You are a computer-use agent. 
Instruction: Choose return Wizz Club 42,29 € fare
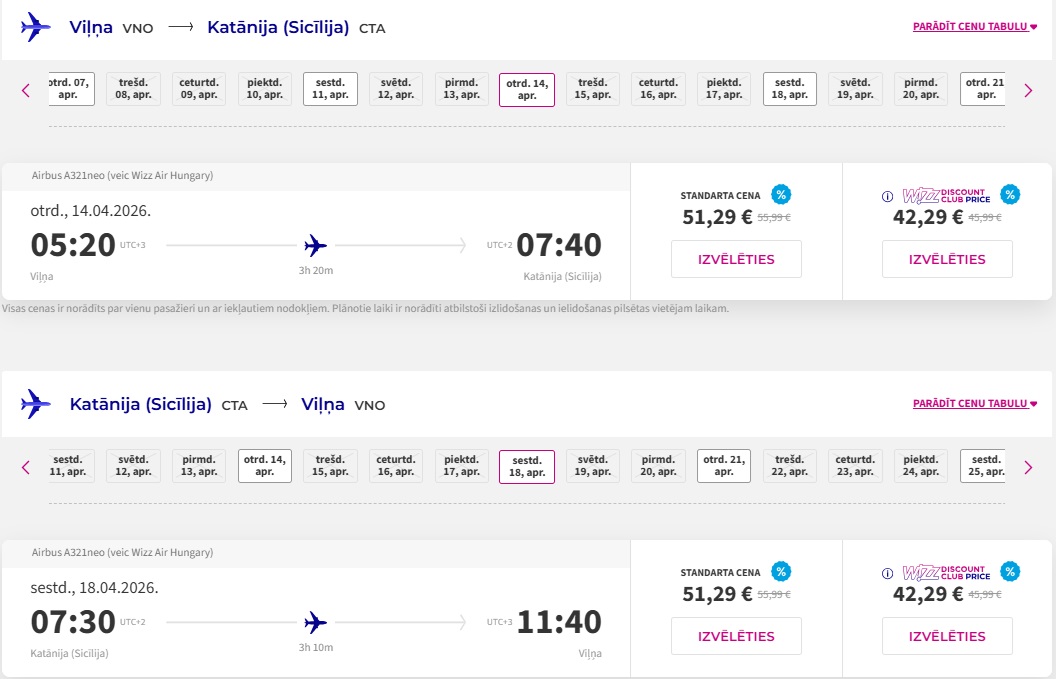pyautogui.click(x=947, y=637)
